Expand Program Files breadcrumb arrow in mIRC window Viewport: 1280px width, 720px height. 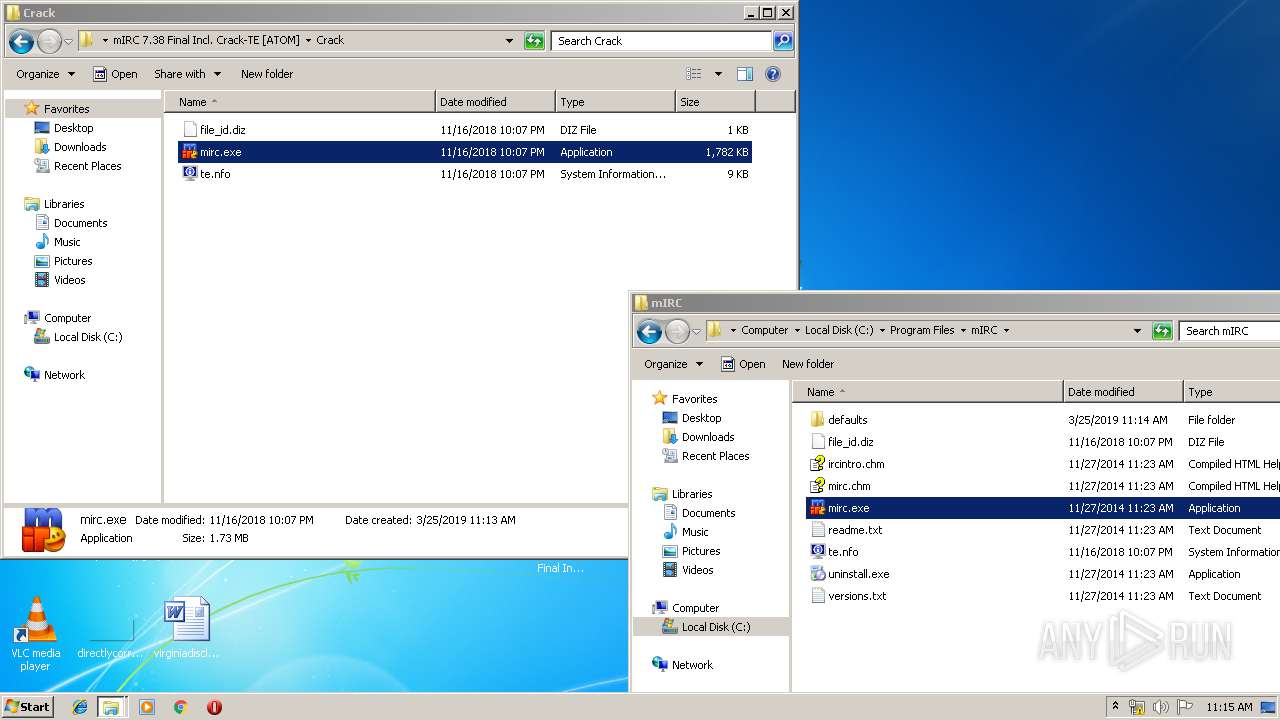click(x=962, y=331)
